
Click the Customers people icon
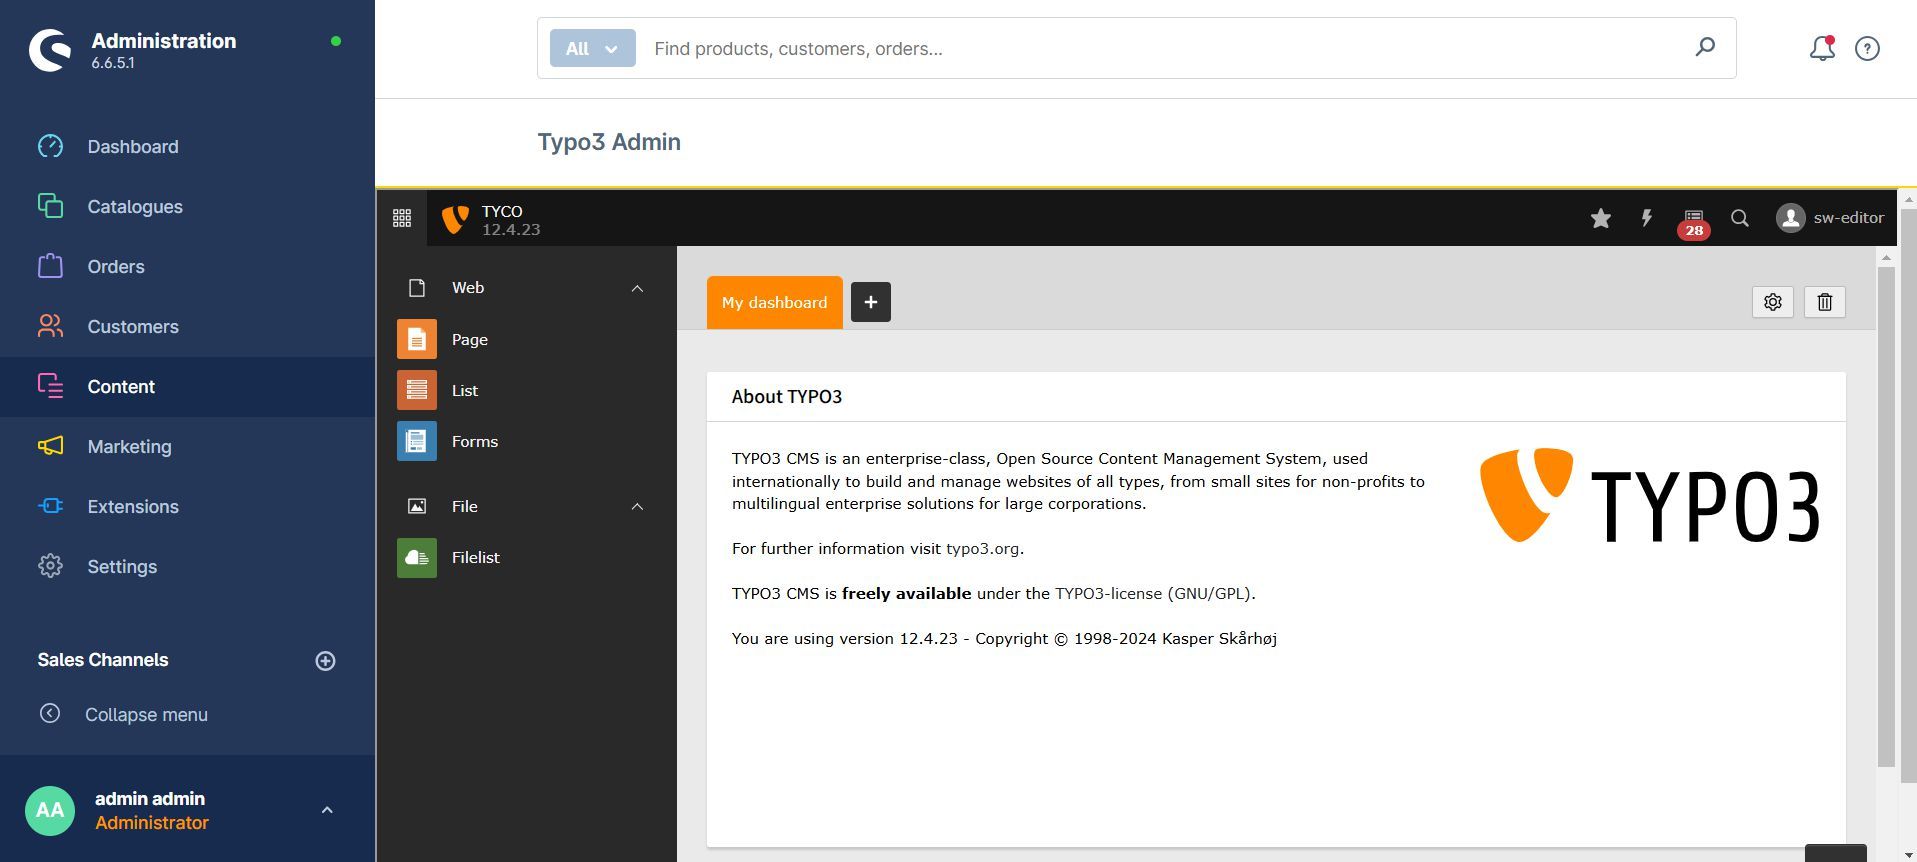tap(50, 326)
